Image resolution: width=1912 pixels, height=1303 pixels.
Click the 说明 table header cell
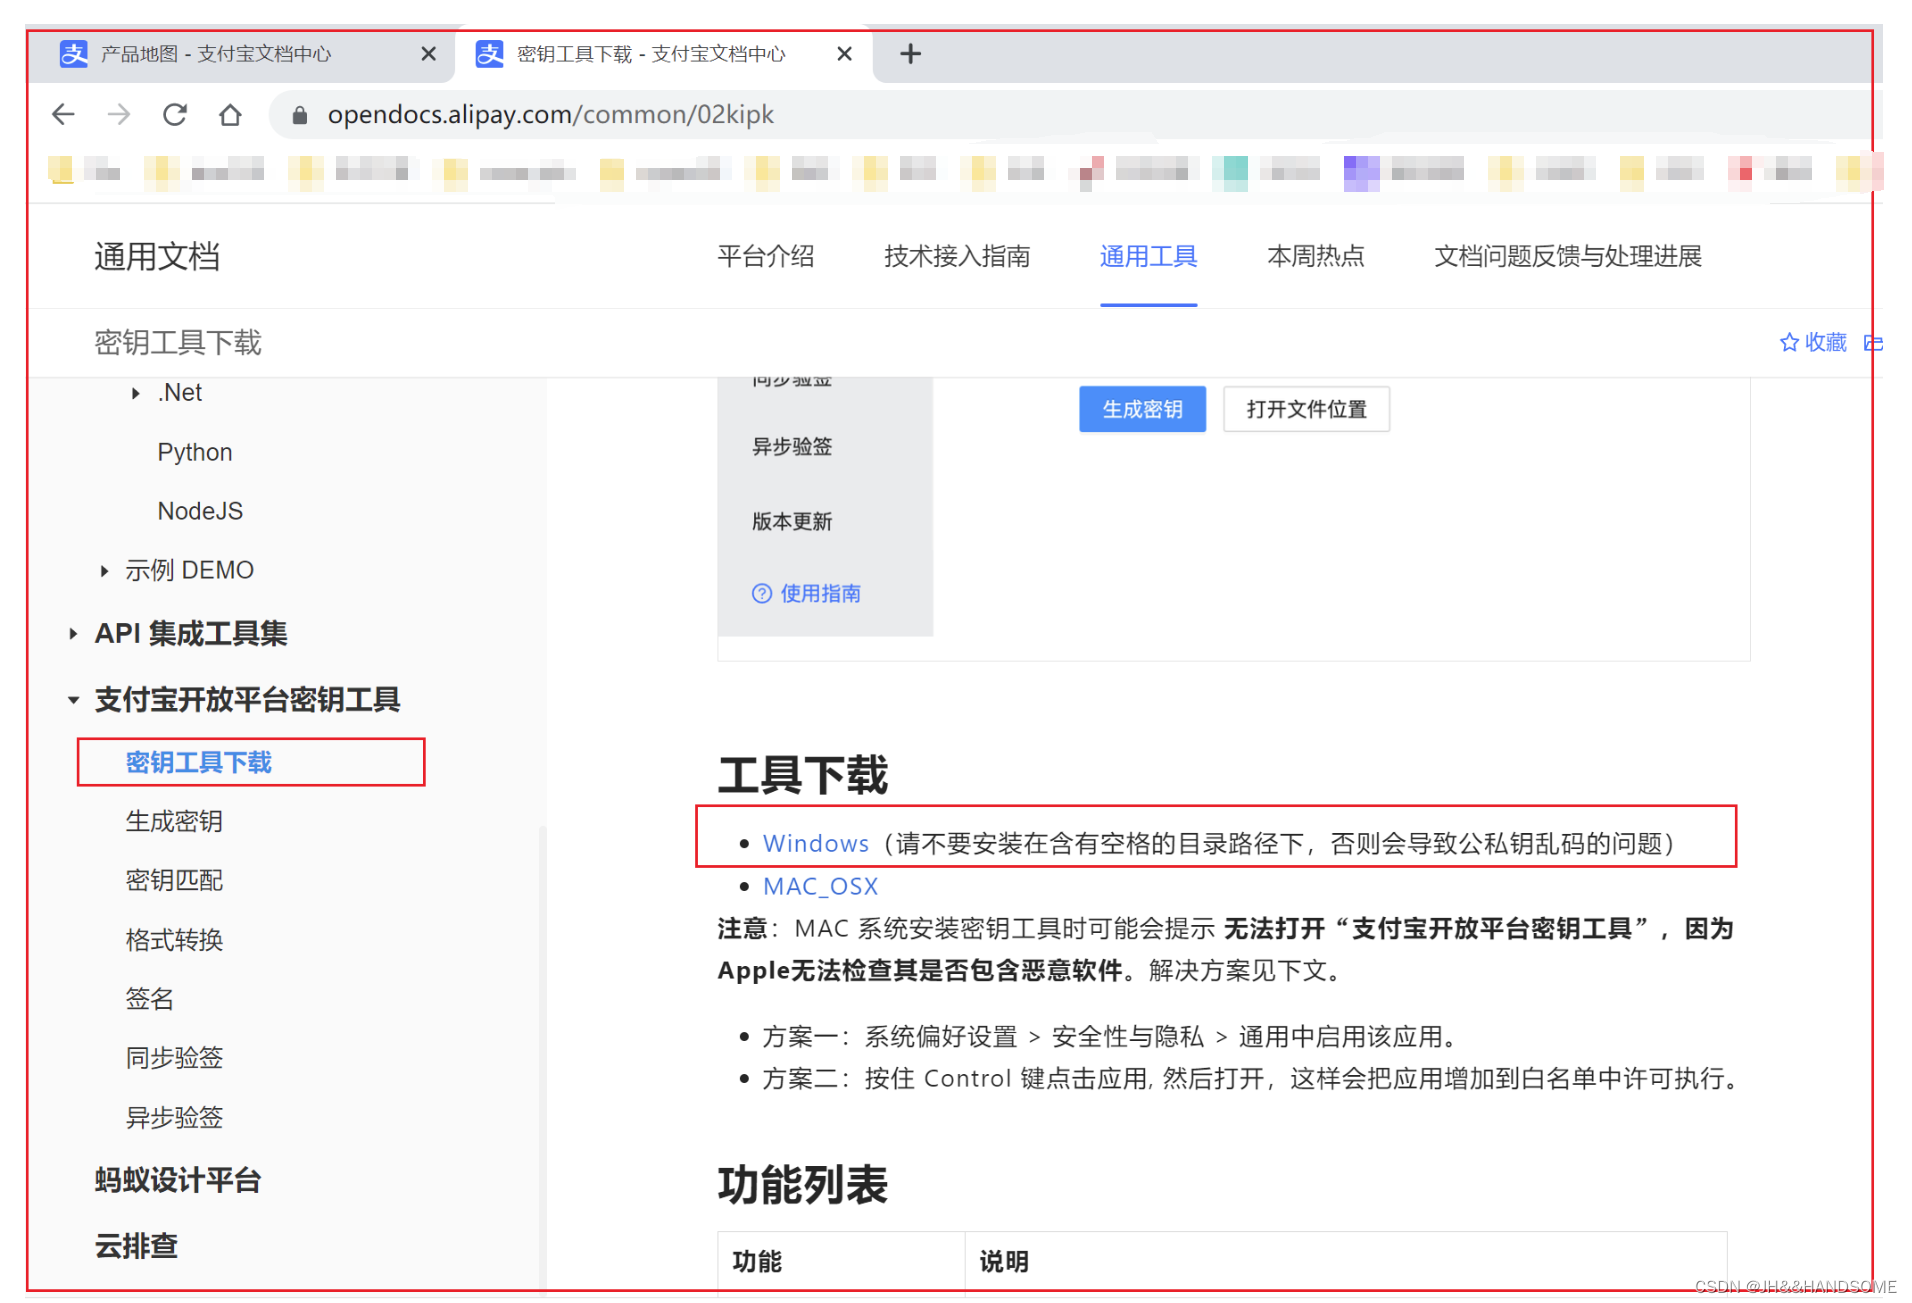coord(1346,1263)
